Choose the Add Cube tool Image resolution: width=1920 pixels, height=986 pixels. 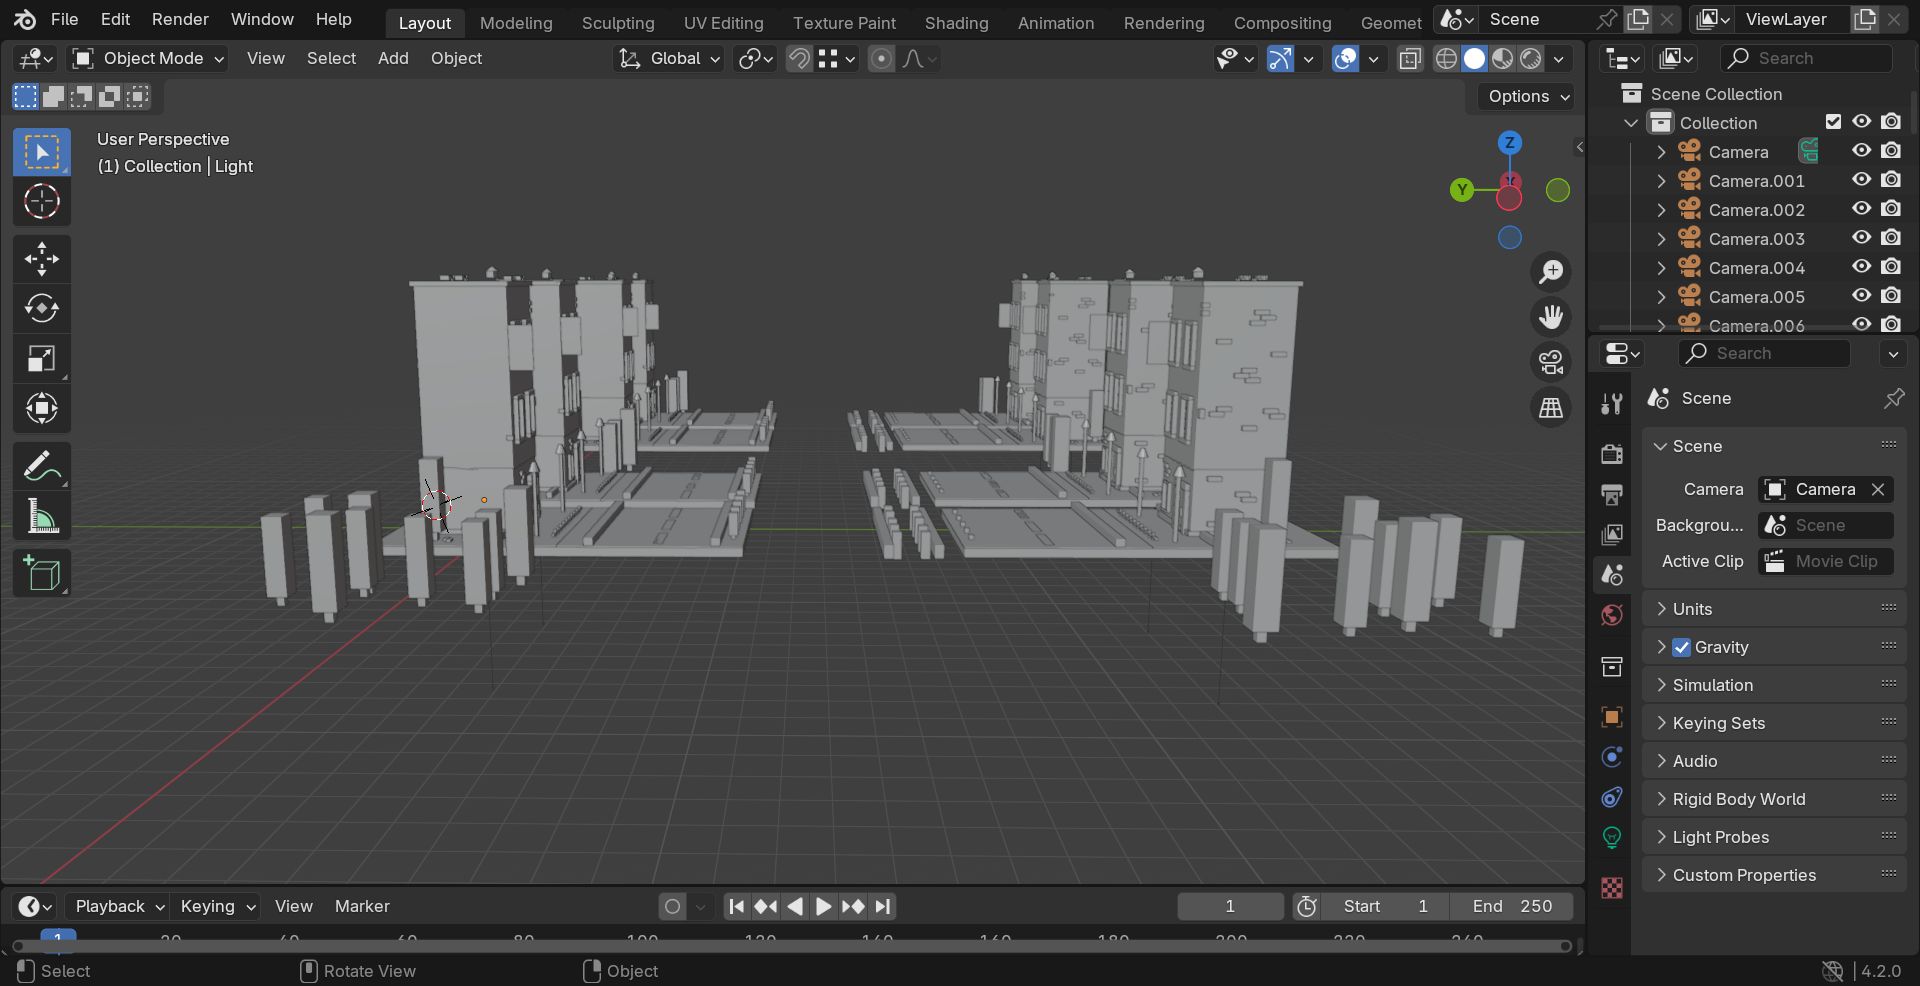pyautogui.click(x=42, y=573)
